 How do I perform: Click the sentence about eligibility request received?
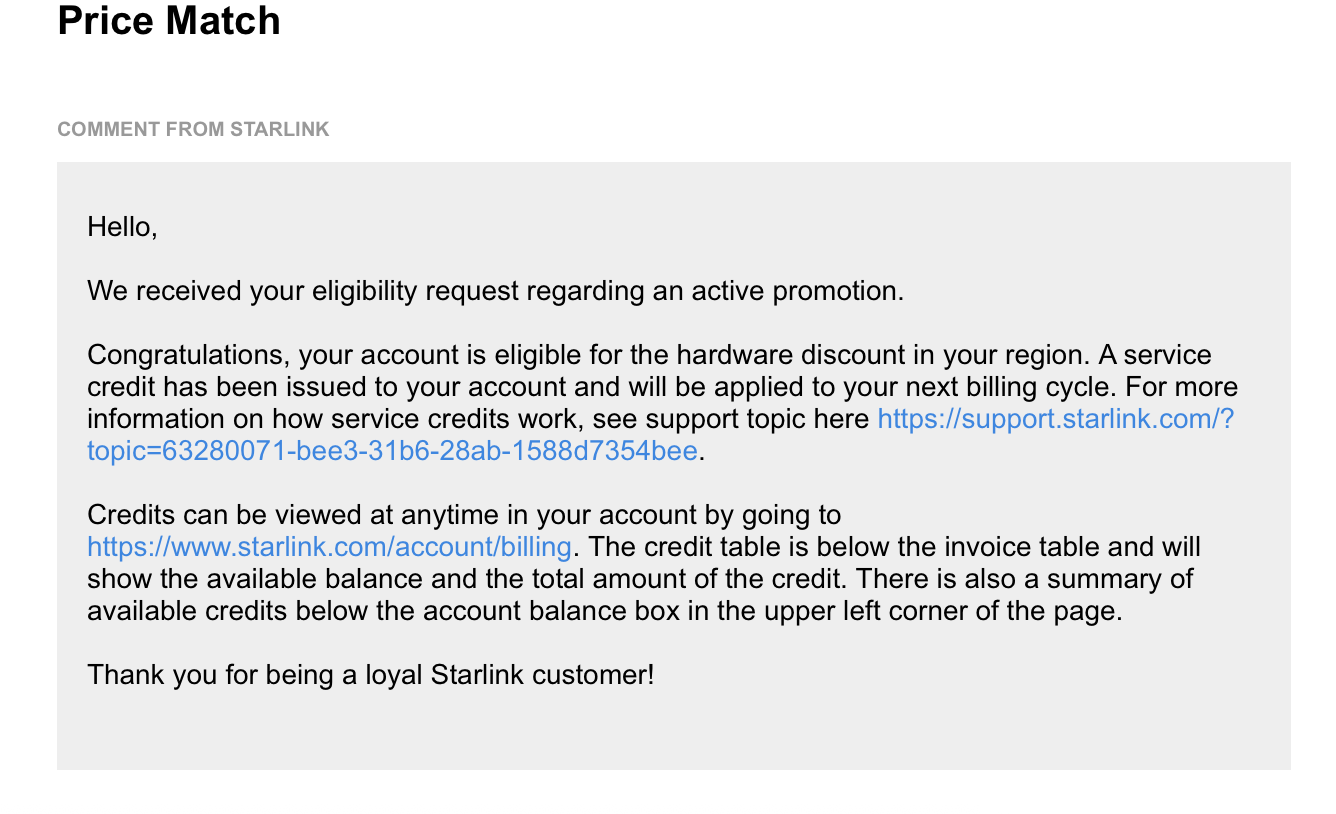[495, 291]
